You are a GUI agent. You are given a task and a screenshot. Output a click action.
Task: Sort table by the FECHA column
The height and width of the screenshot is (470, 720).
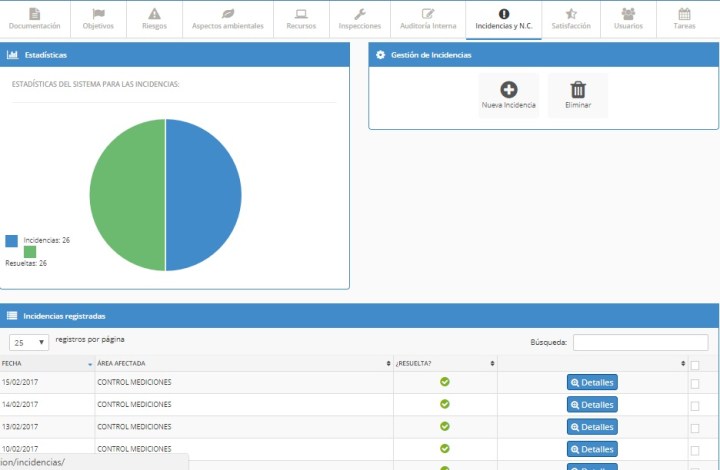click(x=46, y=363)
